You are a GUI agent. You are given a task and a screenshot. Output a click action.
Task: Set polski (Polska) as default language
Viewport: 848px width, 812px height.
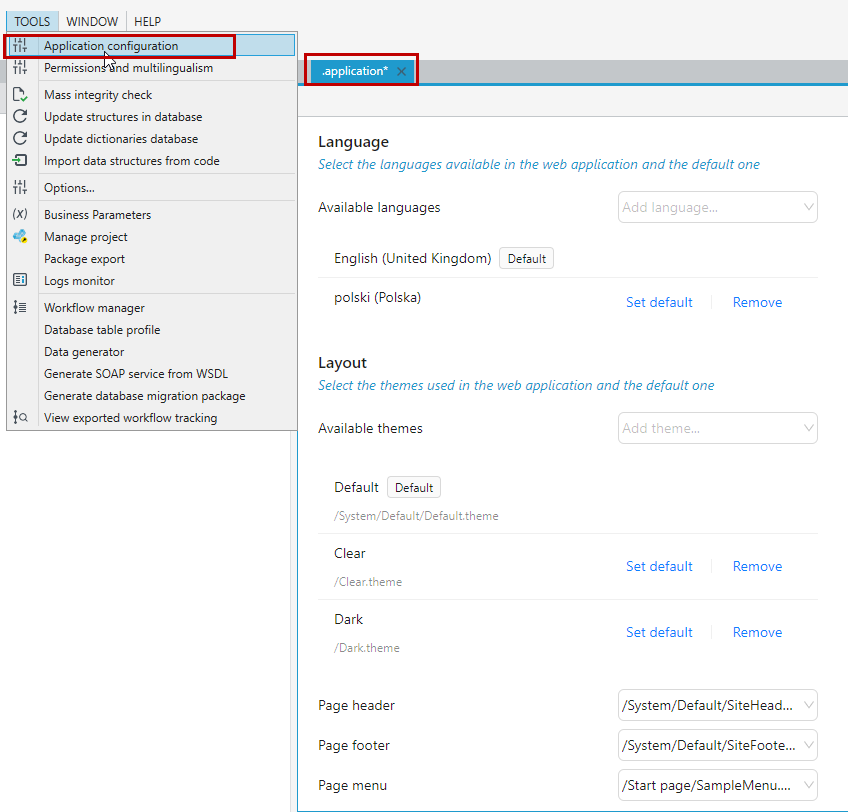click(659, 302)
